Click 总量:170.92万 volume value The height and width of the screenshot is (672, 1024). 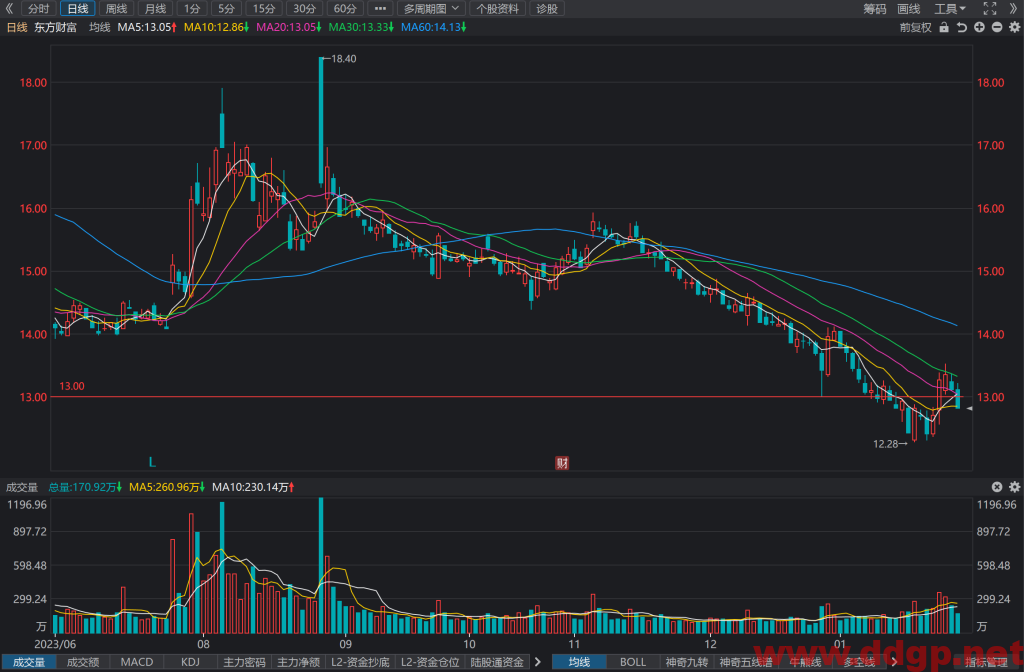point(85,487)
